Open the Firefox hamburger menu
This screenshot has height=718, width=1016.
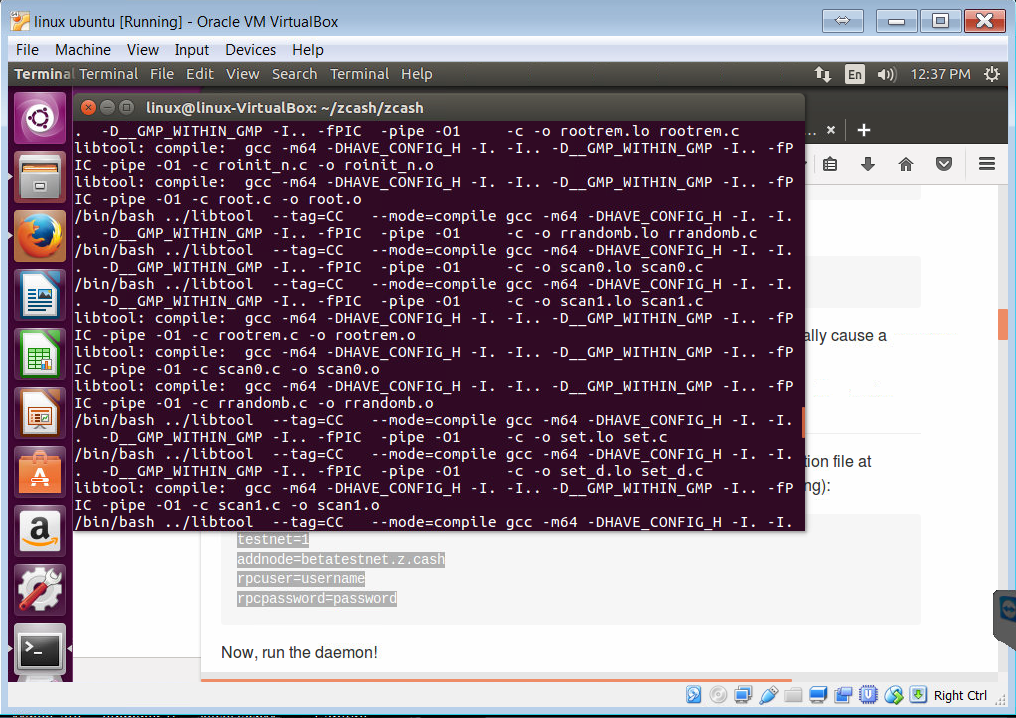pos(987,164)
